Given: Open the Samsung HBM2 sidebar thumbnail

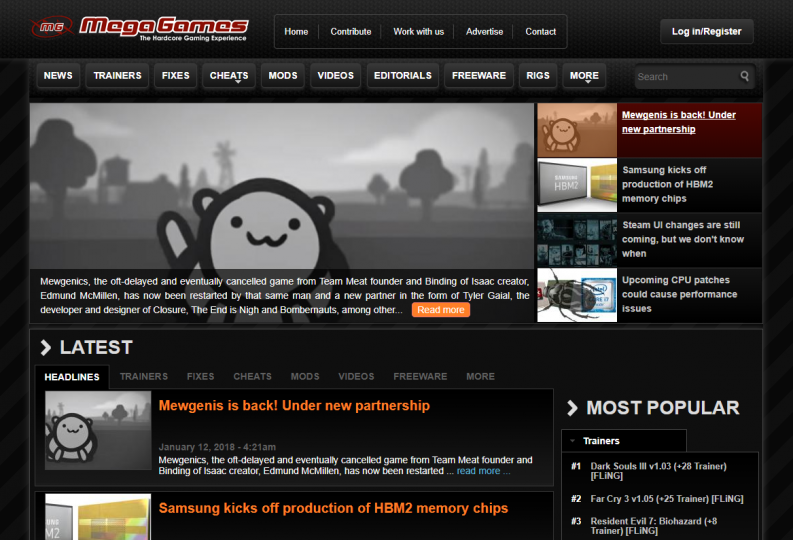Looking at the screenshot, I should pyautogui.click(x=577, y=185).
